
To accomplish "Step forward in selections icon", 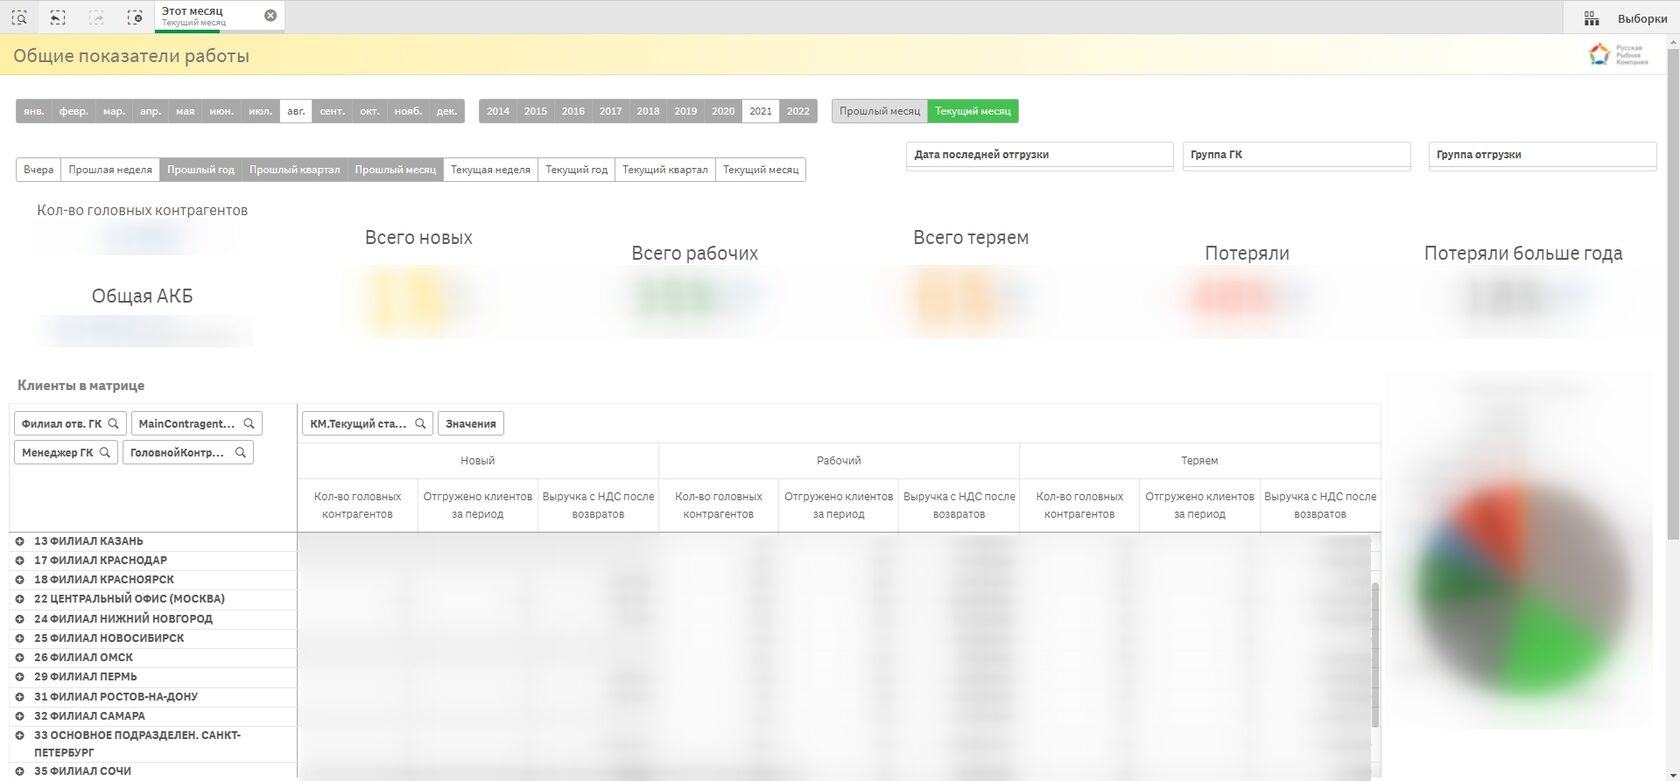I will 96,17.
